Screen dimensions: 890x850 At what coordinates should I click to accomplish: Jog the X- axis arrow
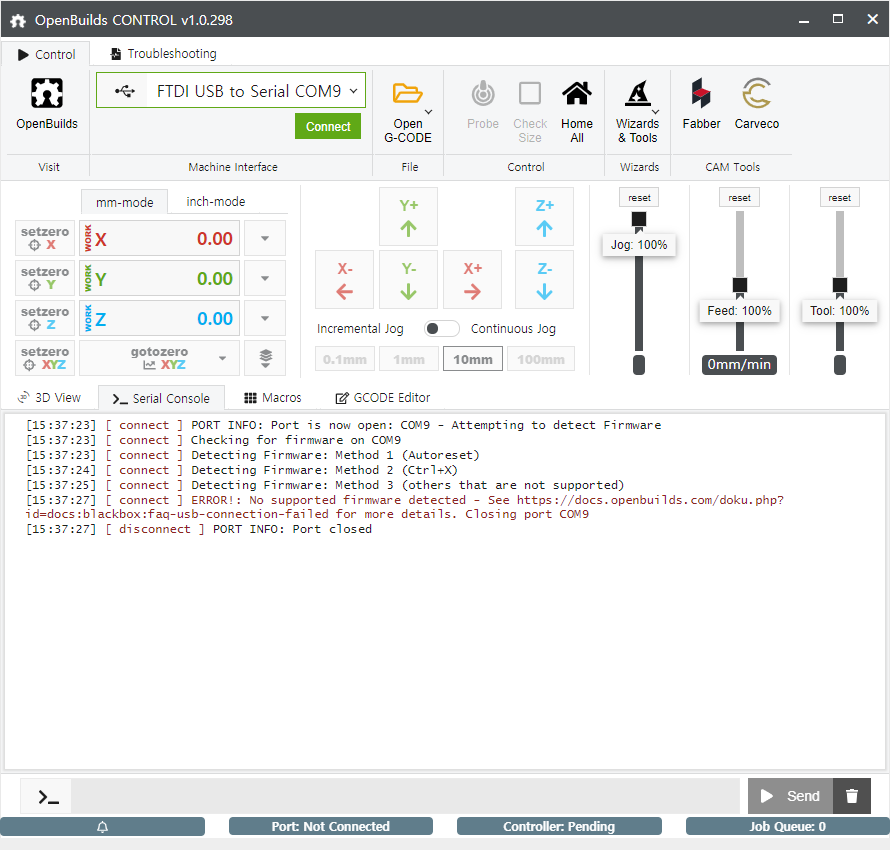tap(345, 280)
